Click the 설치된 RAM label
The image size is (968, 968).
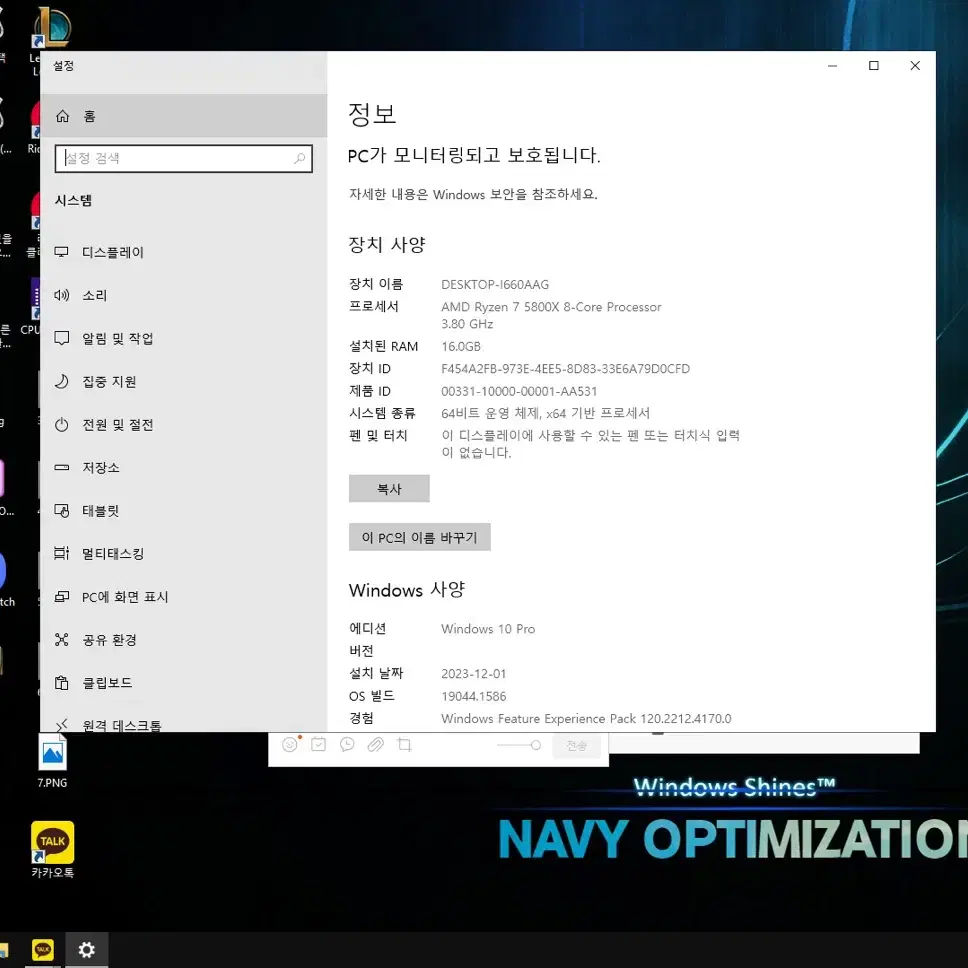[x=383, y=346]
